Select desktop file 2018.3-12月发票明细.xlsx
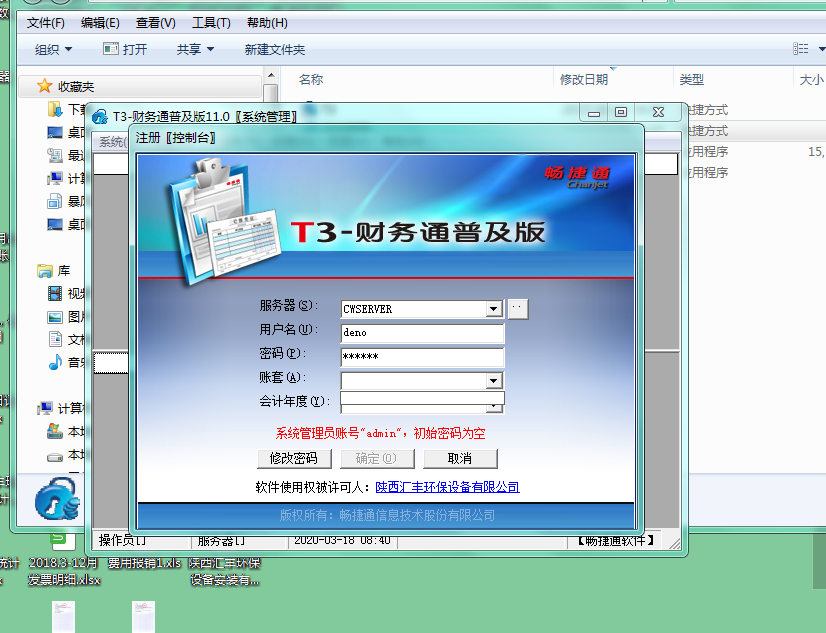Screen dimensions: 826x633 click(64, 571)
